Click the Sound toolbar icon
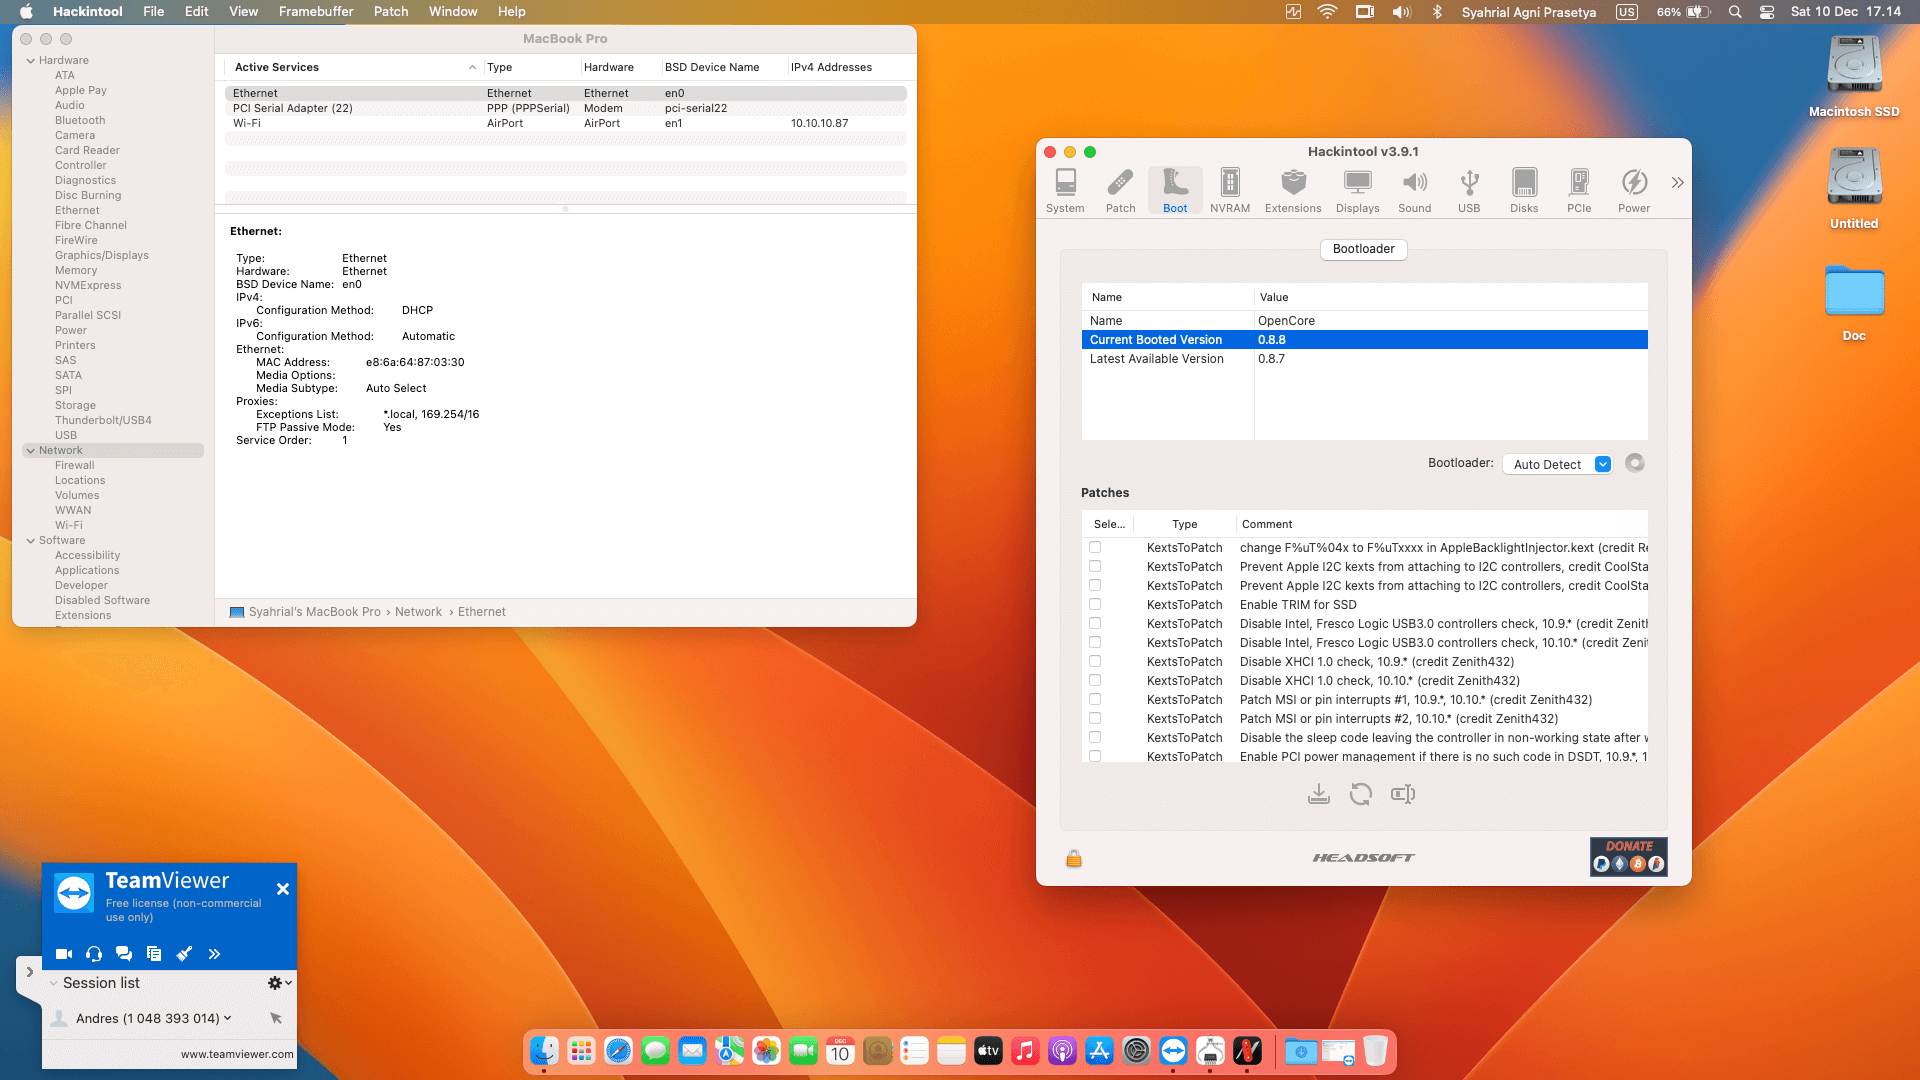The image size is (1920, 1080). [x=1414, y=190]
